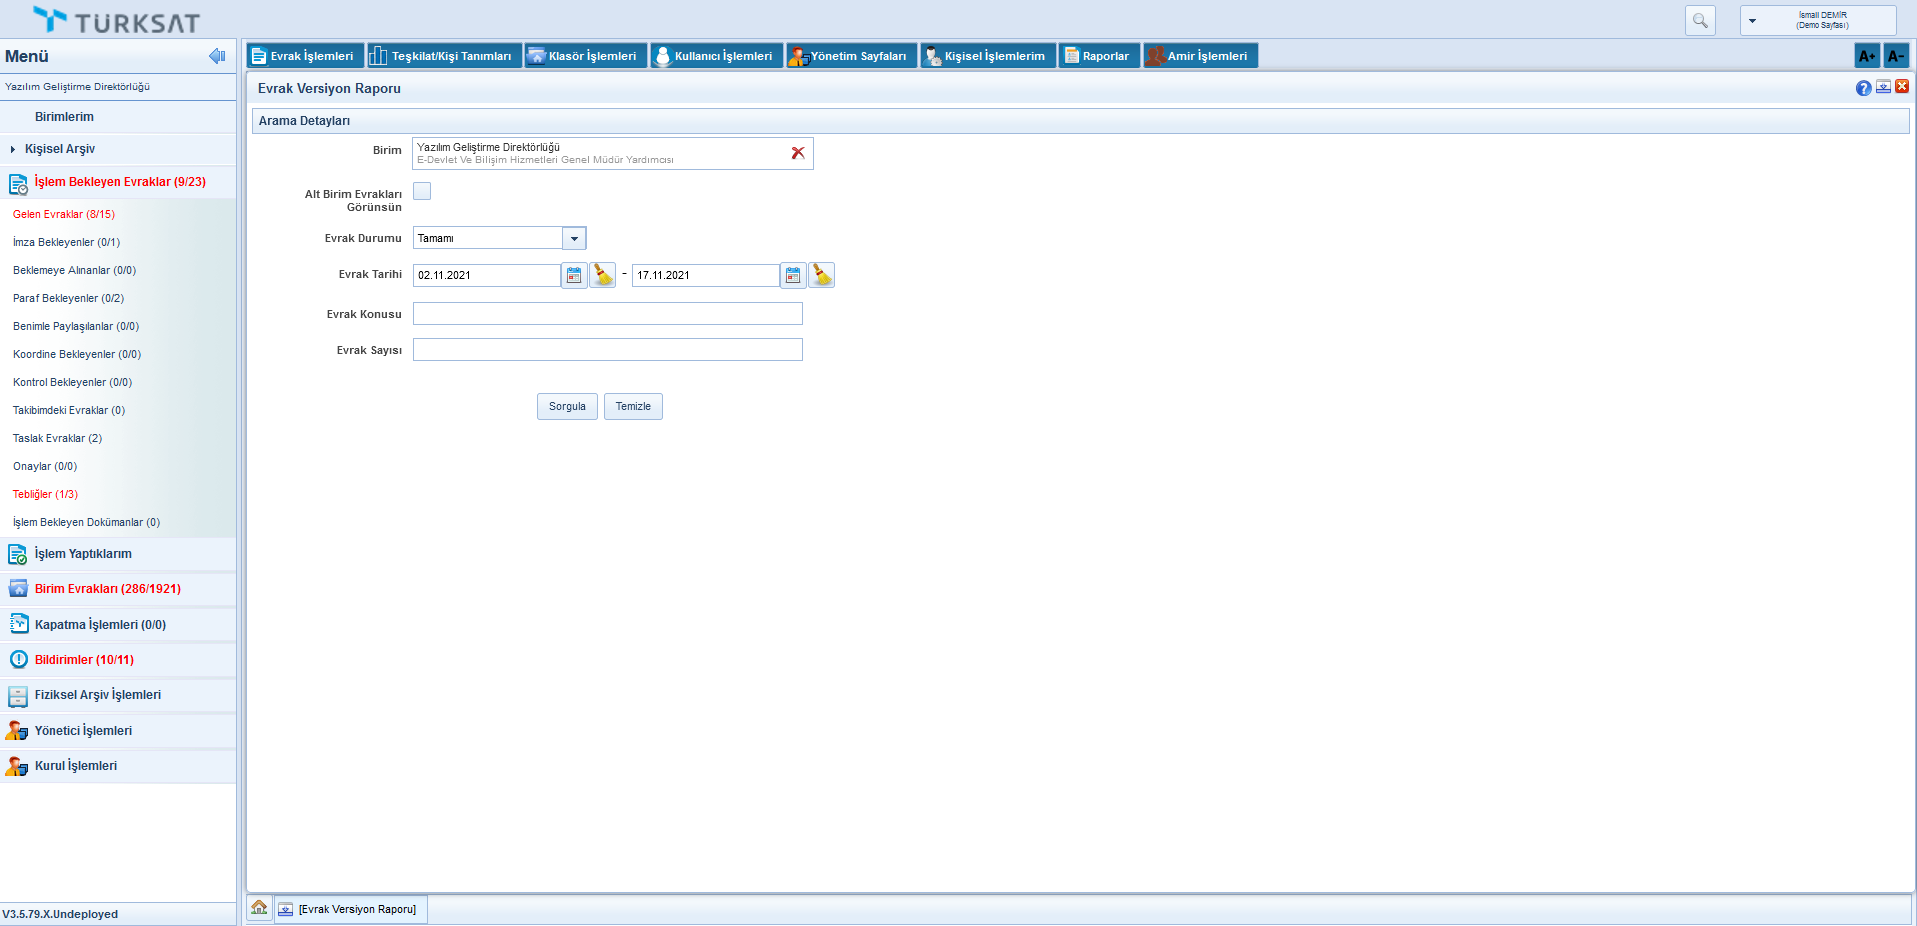This screenshot has height=926, width=1917.
Task: Toggle Alt Birim Evrakları Görünsün checkbox
Action: [x=422, y=191]
